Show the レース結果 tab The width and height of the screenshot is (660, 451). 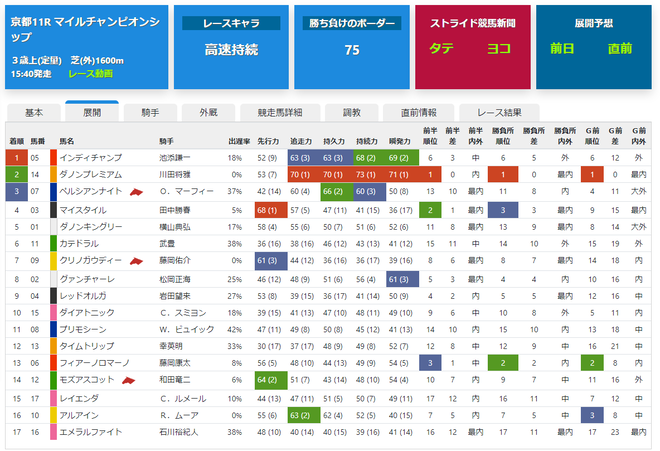[x=499, y=113]
